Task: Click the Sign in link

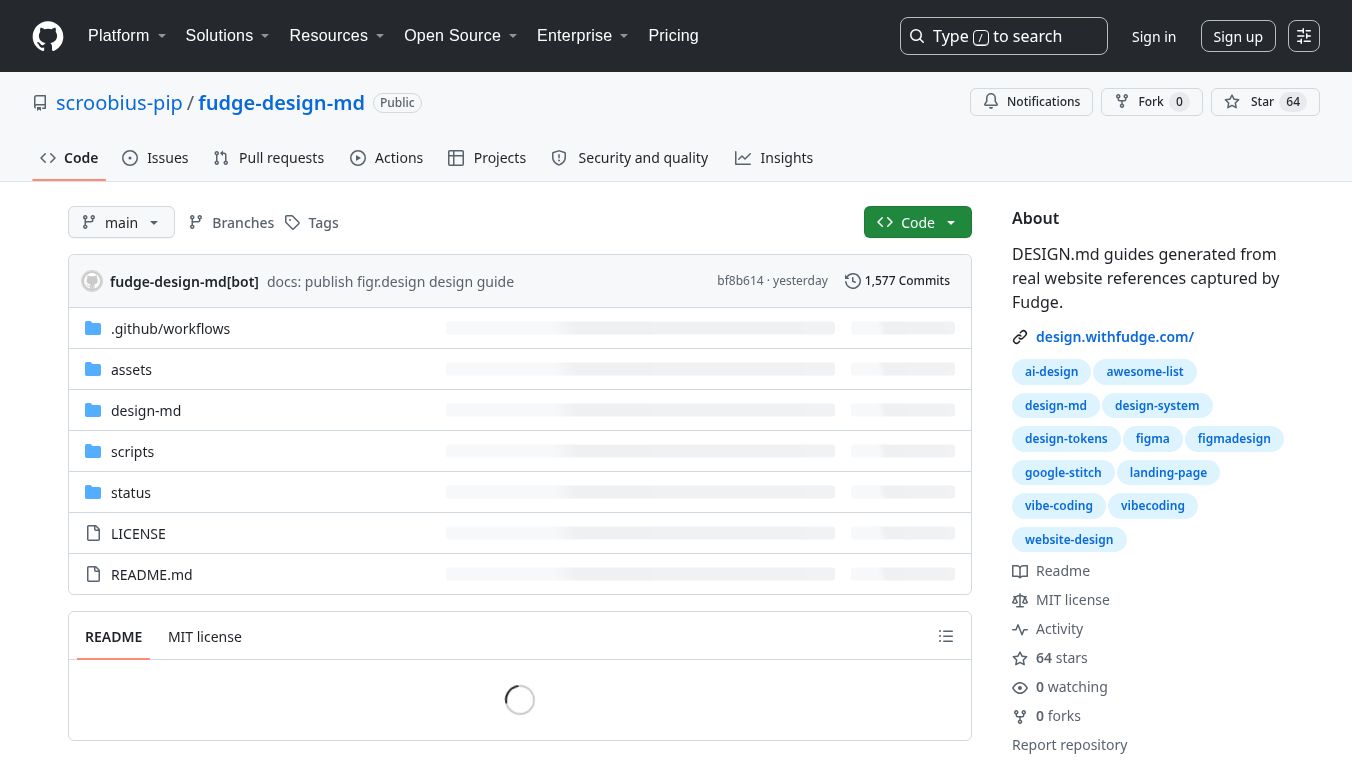Action: (x=1154, y=36)
